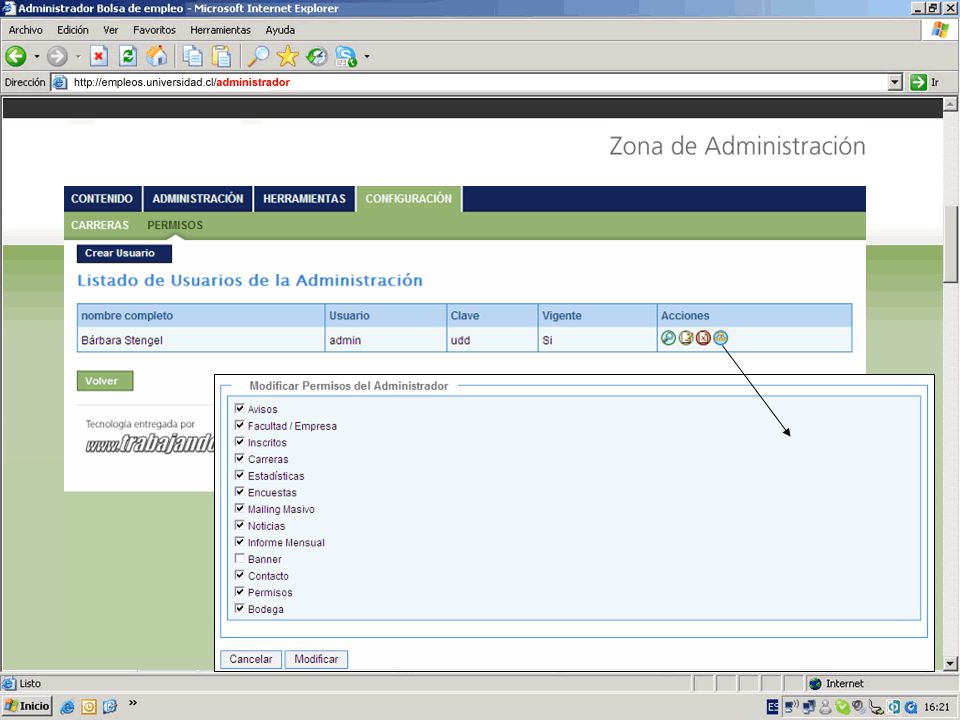Click the Windows flag logo in the menu bar

click(x=940, y=30)
